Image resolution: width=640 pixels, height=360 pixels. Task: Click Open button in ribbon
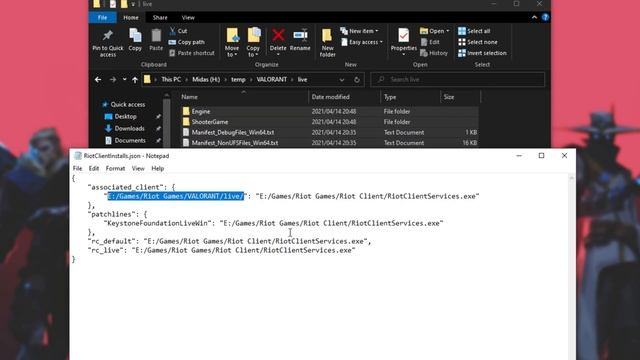click(434, 31)
